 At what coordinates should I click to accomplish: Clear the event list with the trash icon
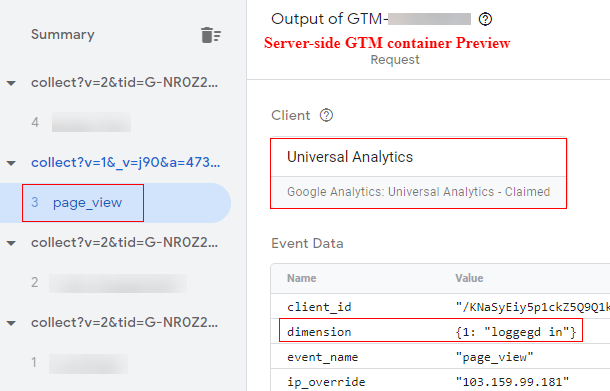click(211, 35)
